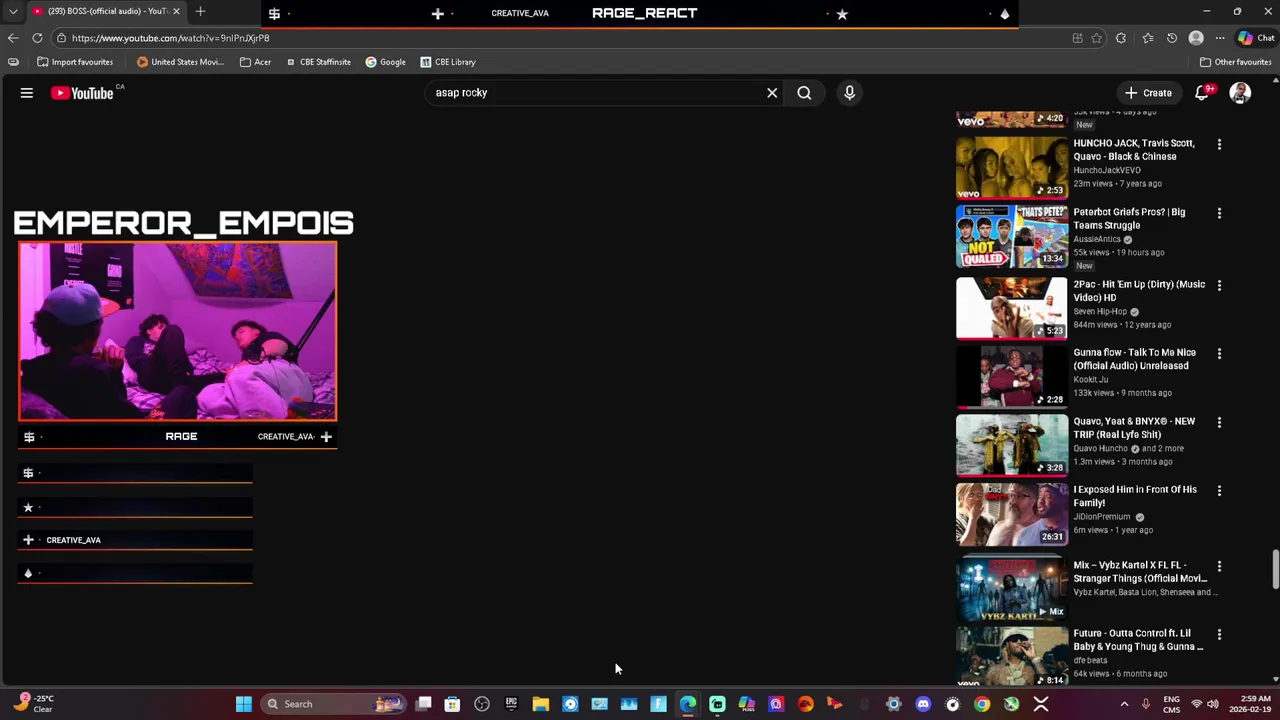Screen dimensions: 1280x720
Task: Open a new browser tab
Action: click(x=200, y=11)
